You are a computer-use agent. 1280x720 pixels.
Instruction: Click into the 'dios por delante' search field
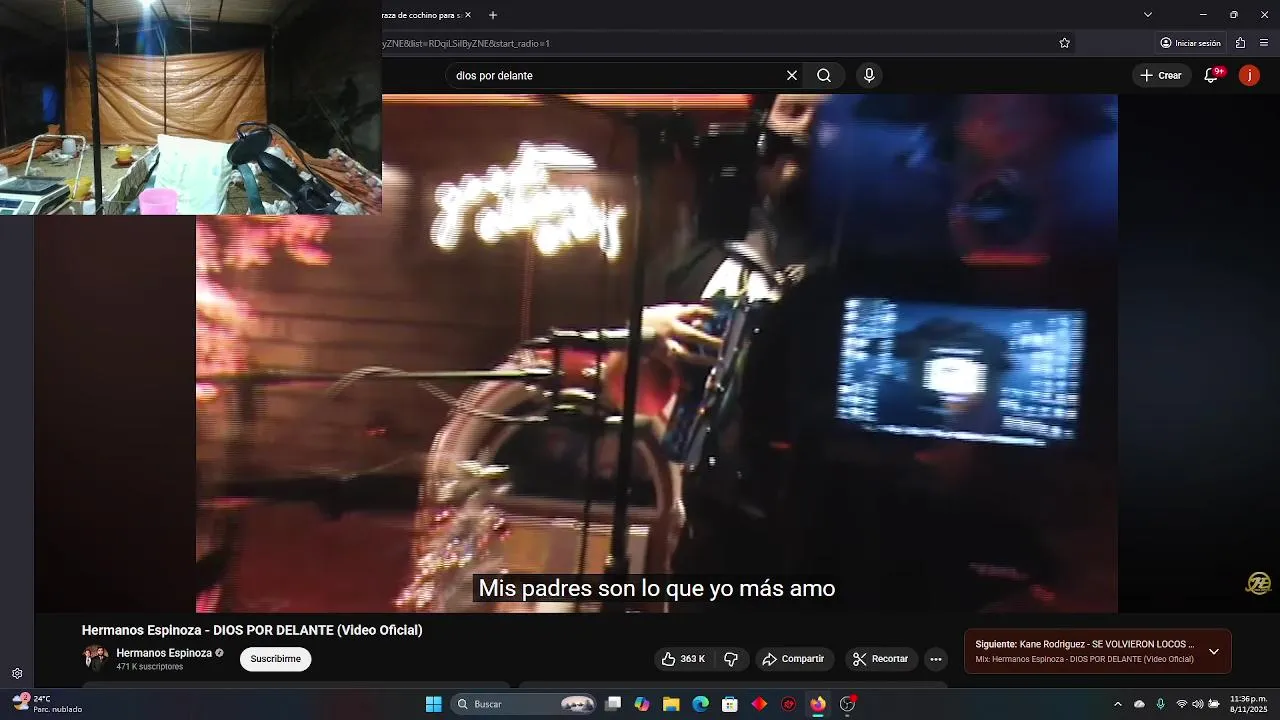pyautogui.click(x=615, y=75)
